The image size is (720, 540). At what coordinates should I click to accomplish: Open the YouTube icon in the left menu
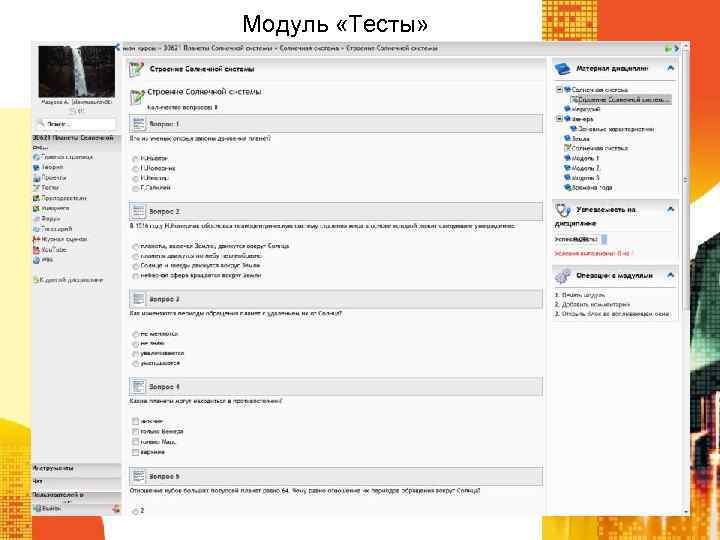pyautogui.click(x=36, y=250)
